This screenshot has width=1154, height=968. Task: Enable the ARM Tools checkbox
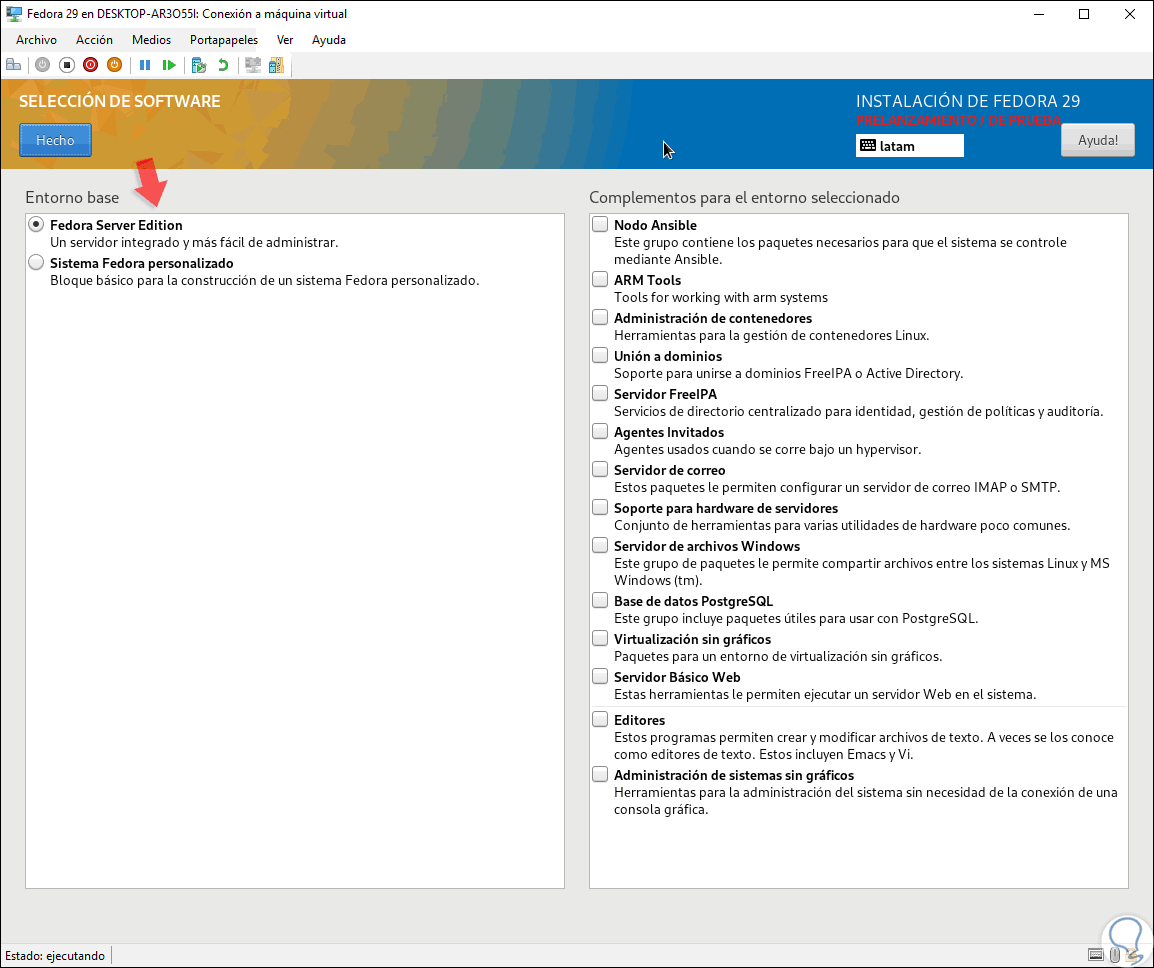[x=600, y=280]
